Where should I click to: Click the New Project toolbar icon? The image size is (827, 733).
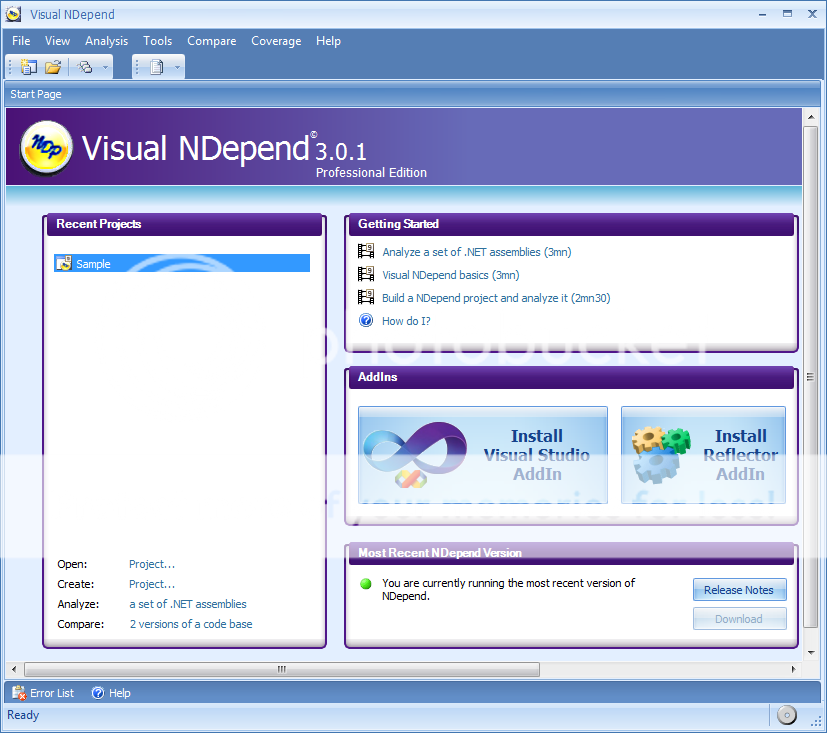(x=28, y=67)
